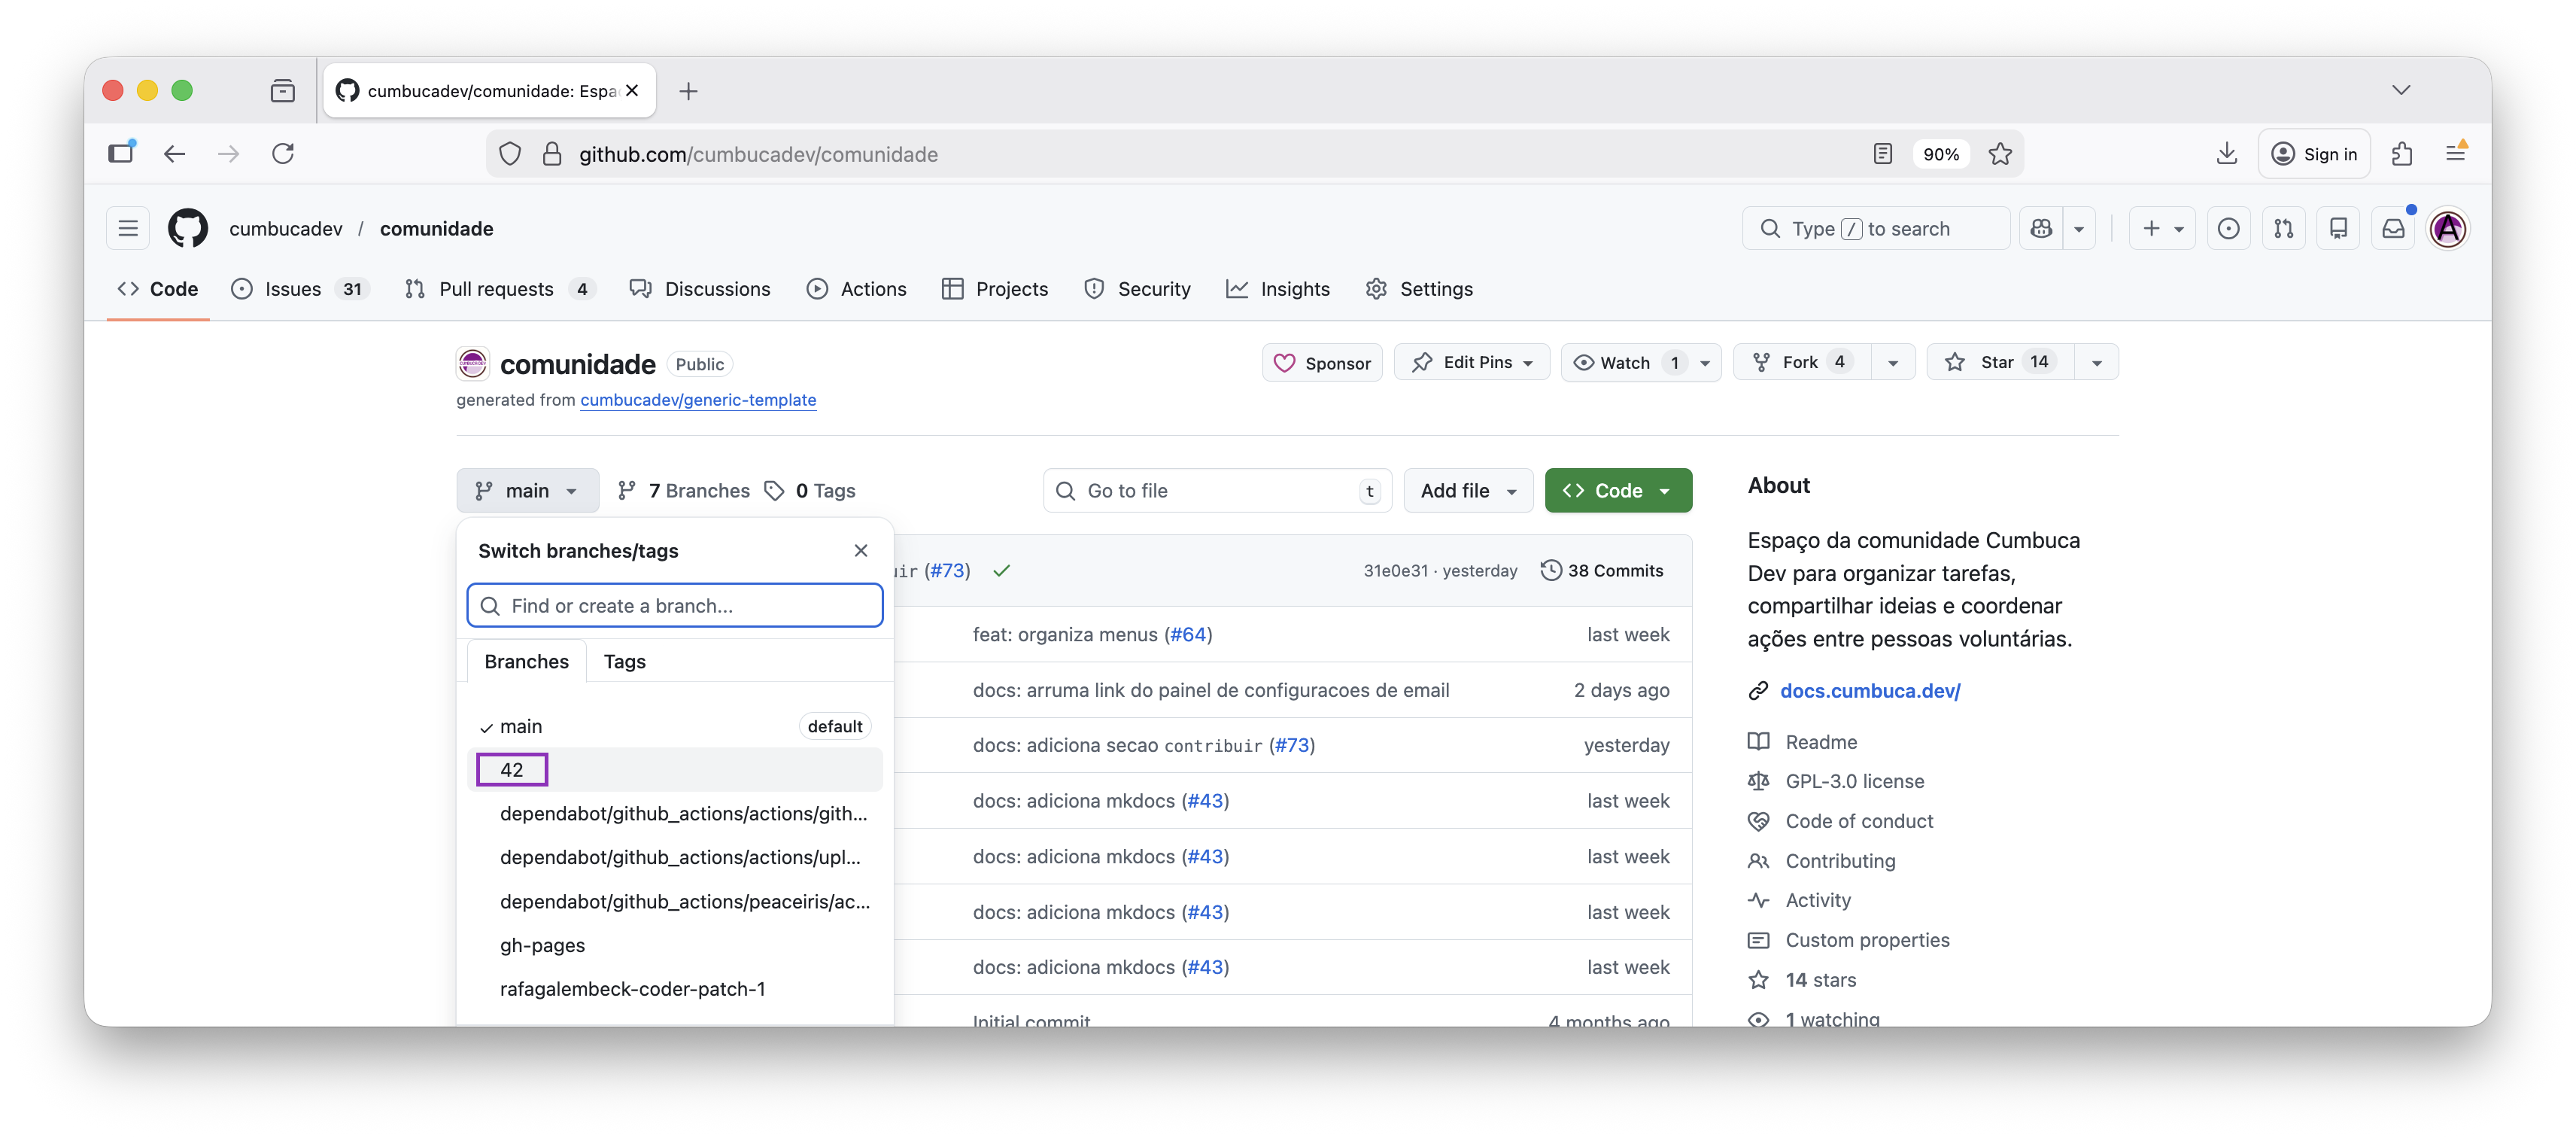Click the browser reload button
The image size is (2576, 1138).
click(283, 154)
